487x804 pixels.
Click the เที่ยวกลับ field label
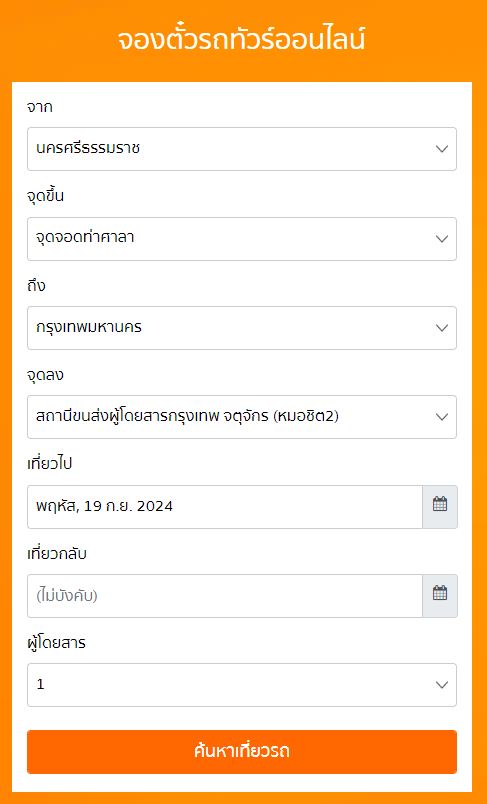(57, 554)
